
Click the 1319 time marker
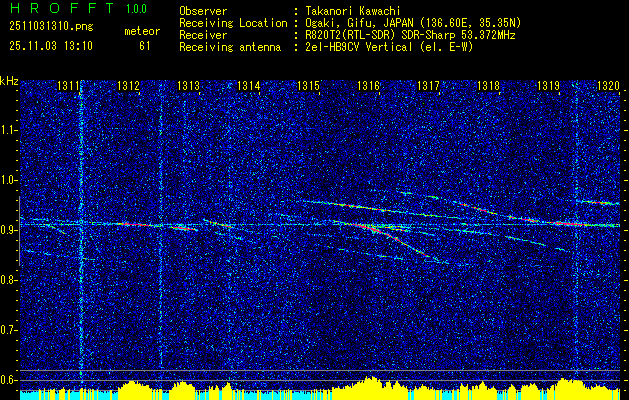point(548,86)
